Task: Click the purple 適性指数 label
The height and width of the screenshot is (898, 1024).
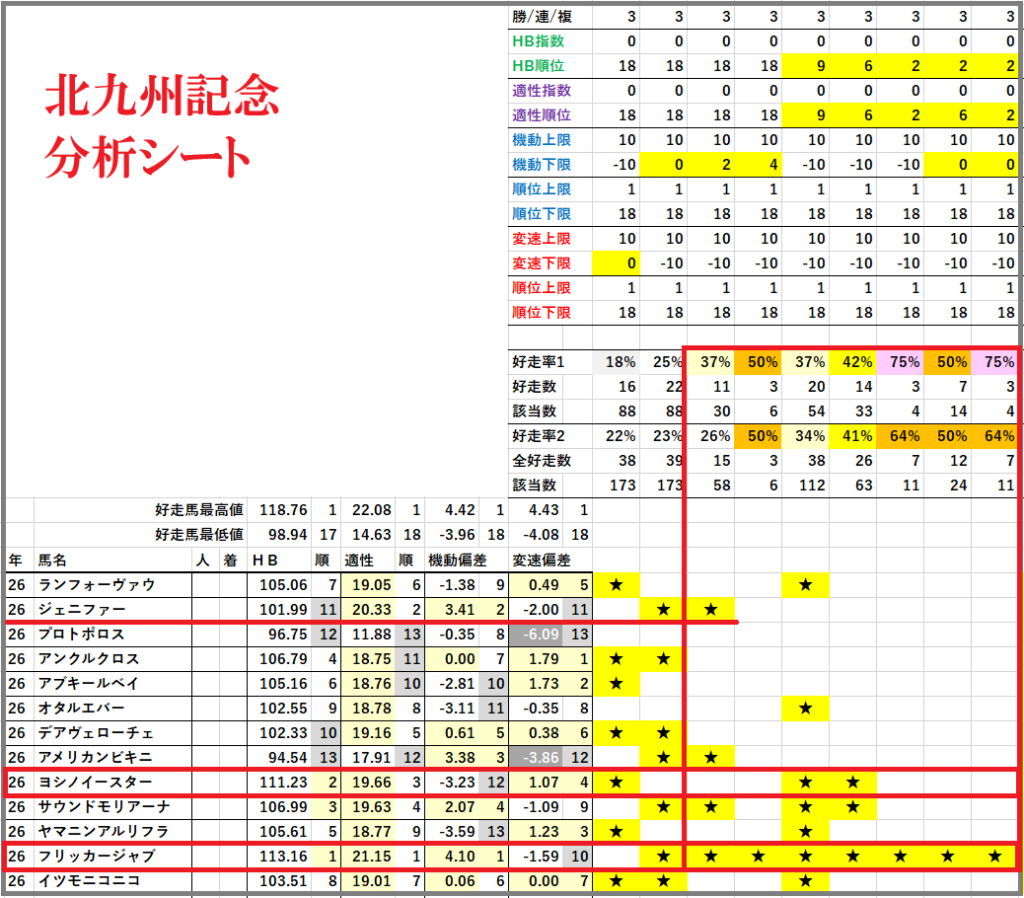Action: [x=541, y=90]
